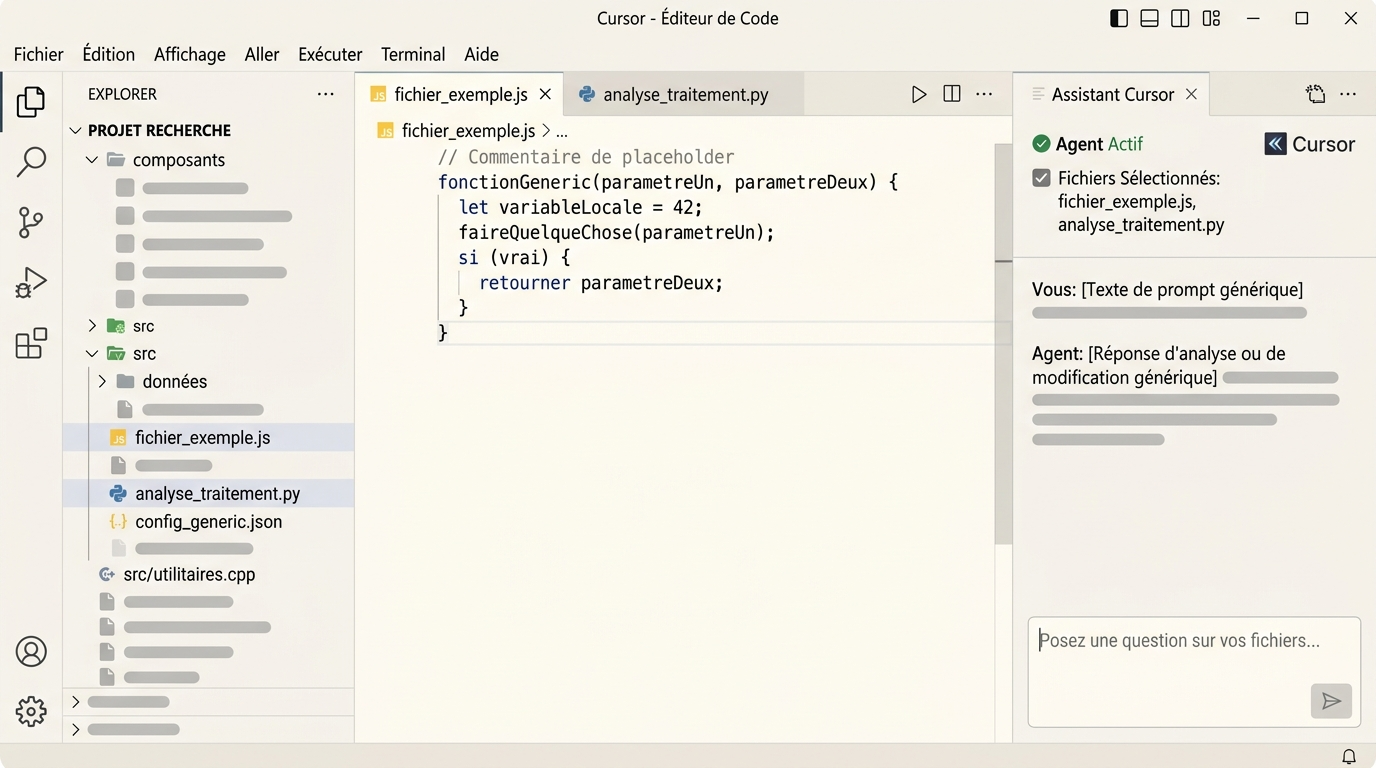Open the Manage settings gear icon
The height and width of the screenshot is (768, 1376).
point(31,711)
